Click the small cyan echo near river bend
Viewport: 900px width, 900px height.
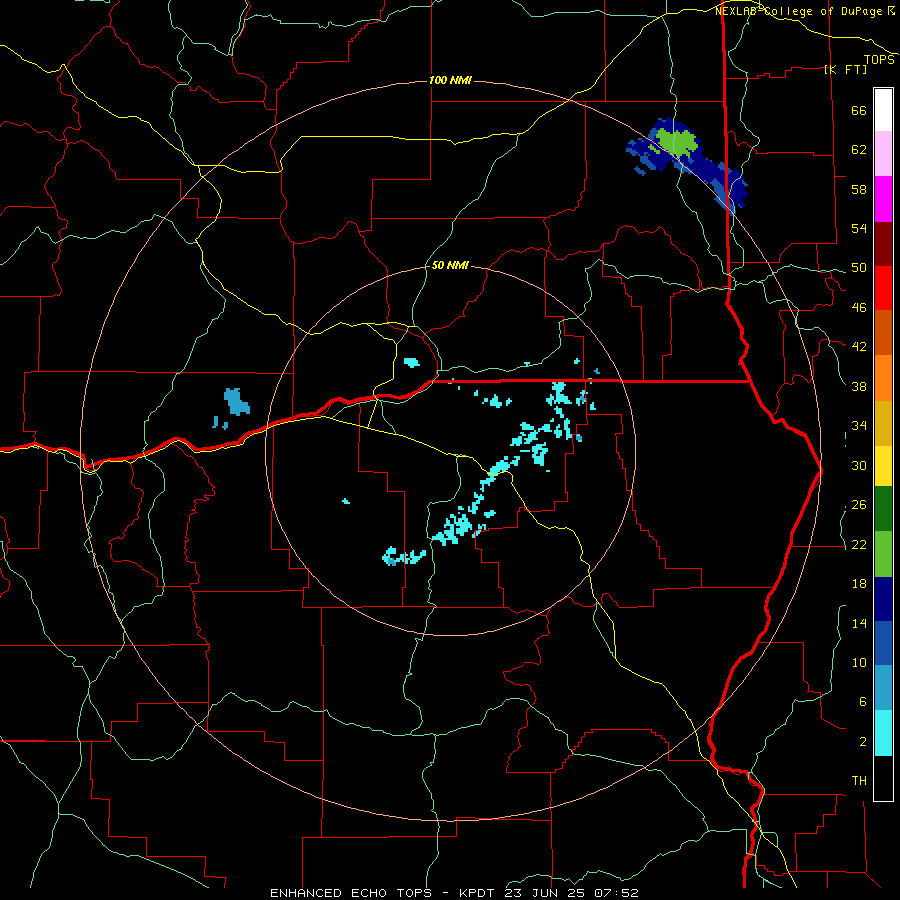point(412,362)
